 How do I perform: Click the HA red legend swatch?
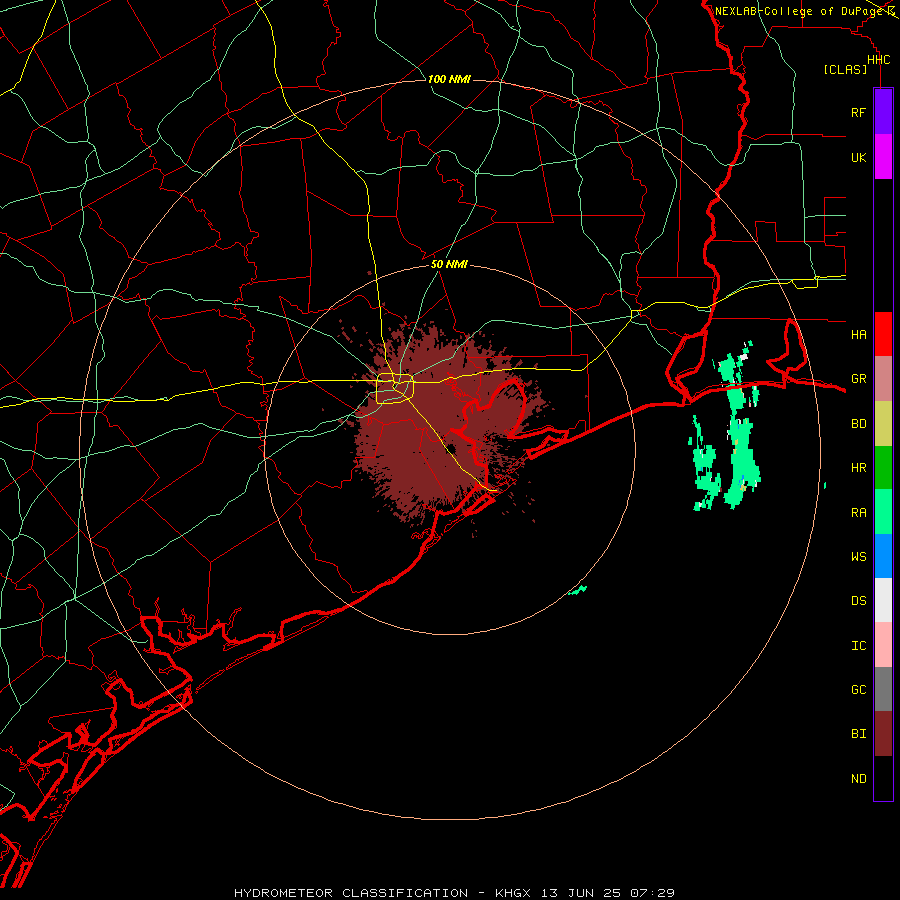click(x=883, y=334)
